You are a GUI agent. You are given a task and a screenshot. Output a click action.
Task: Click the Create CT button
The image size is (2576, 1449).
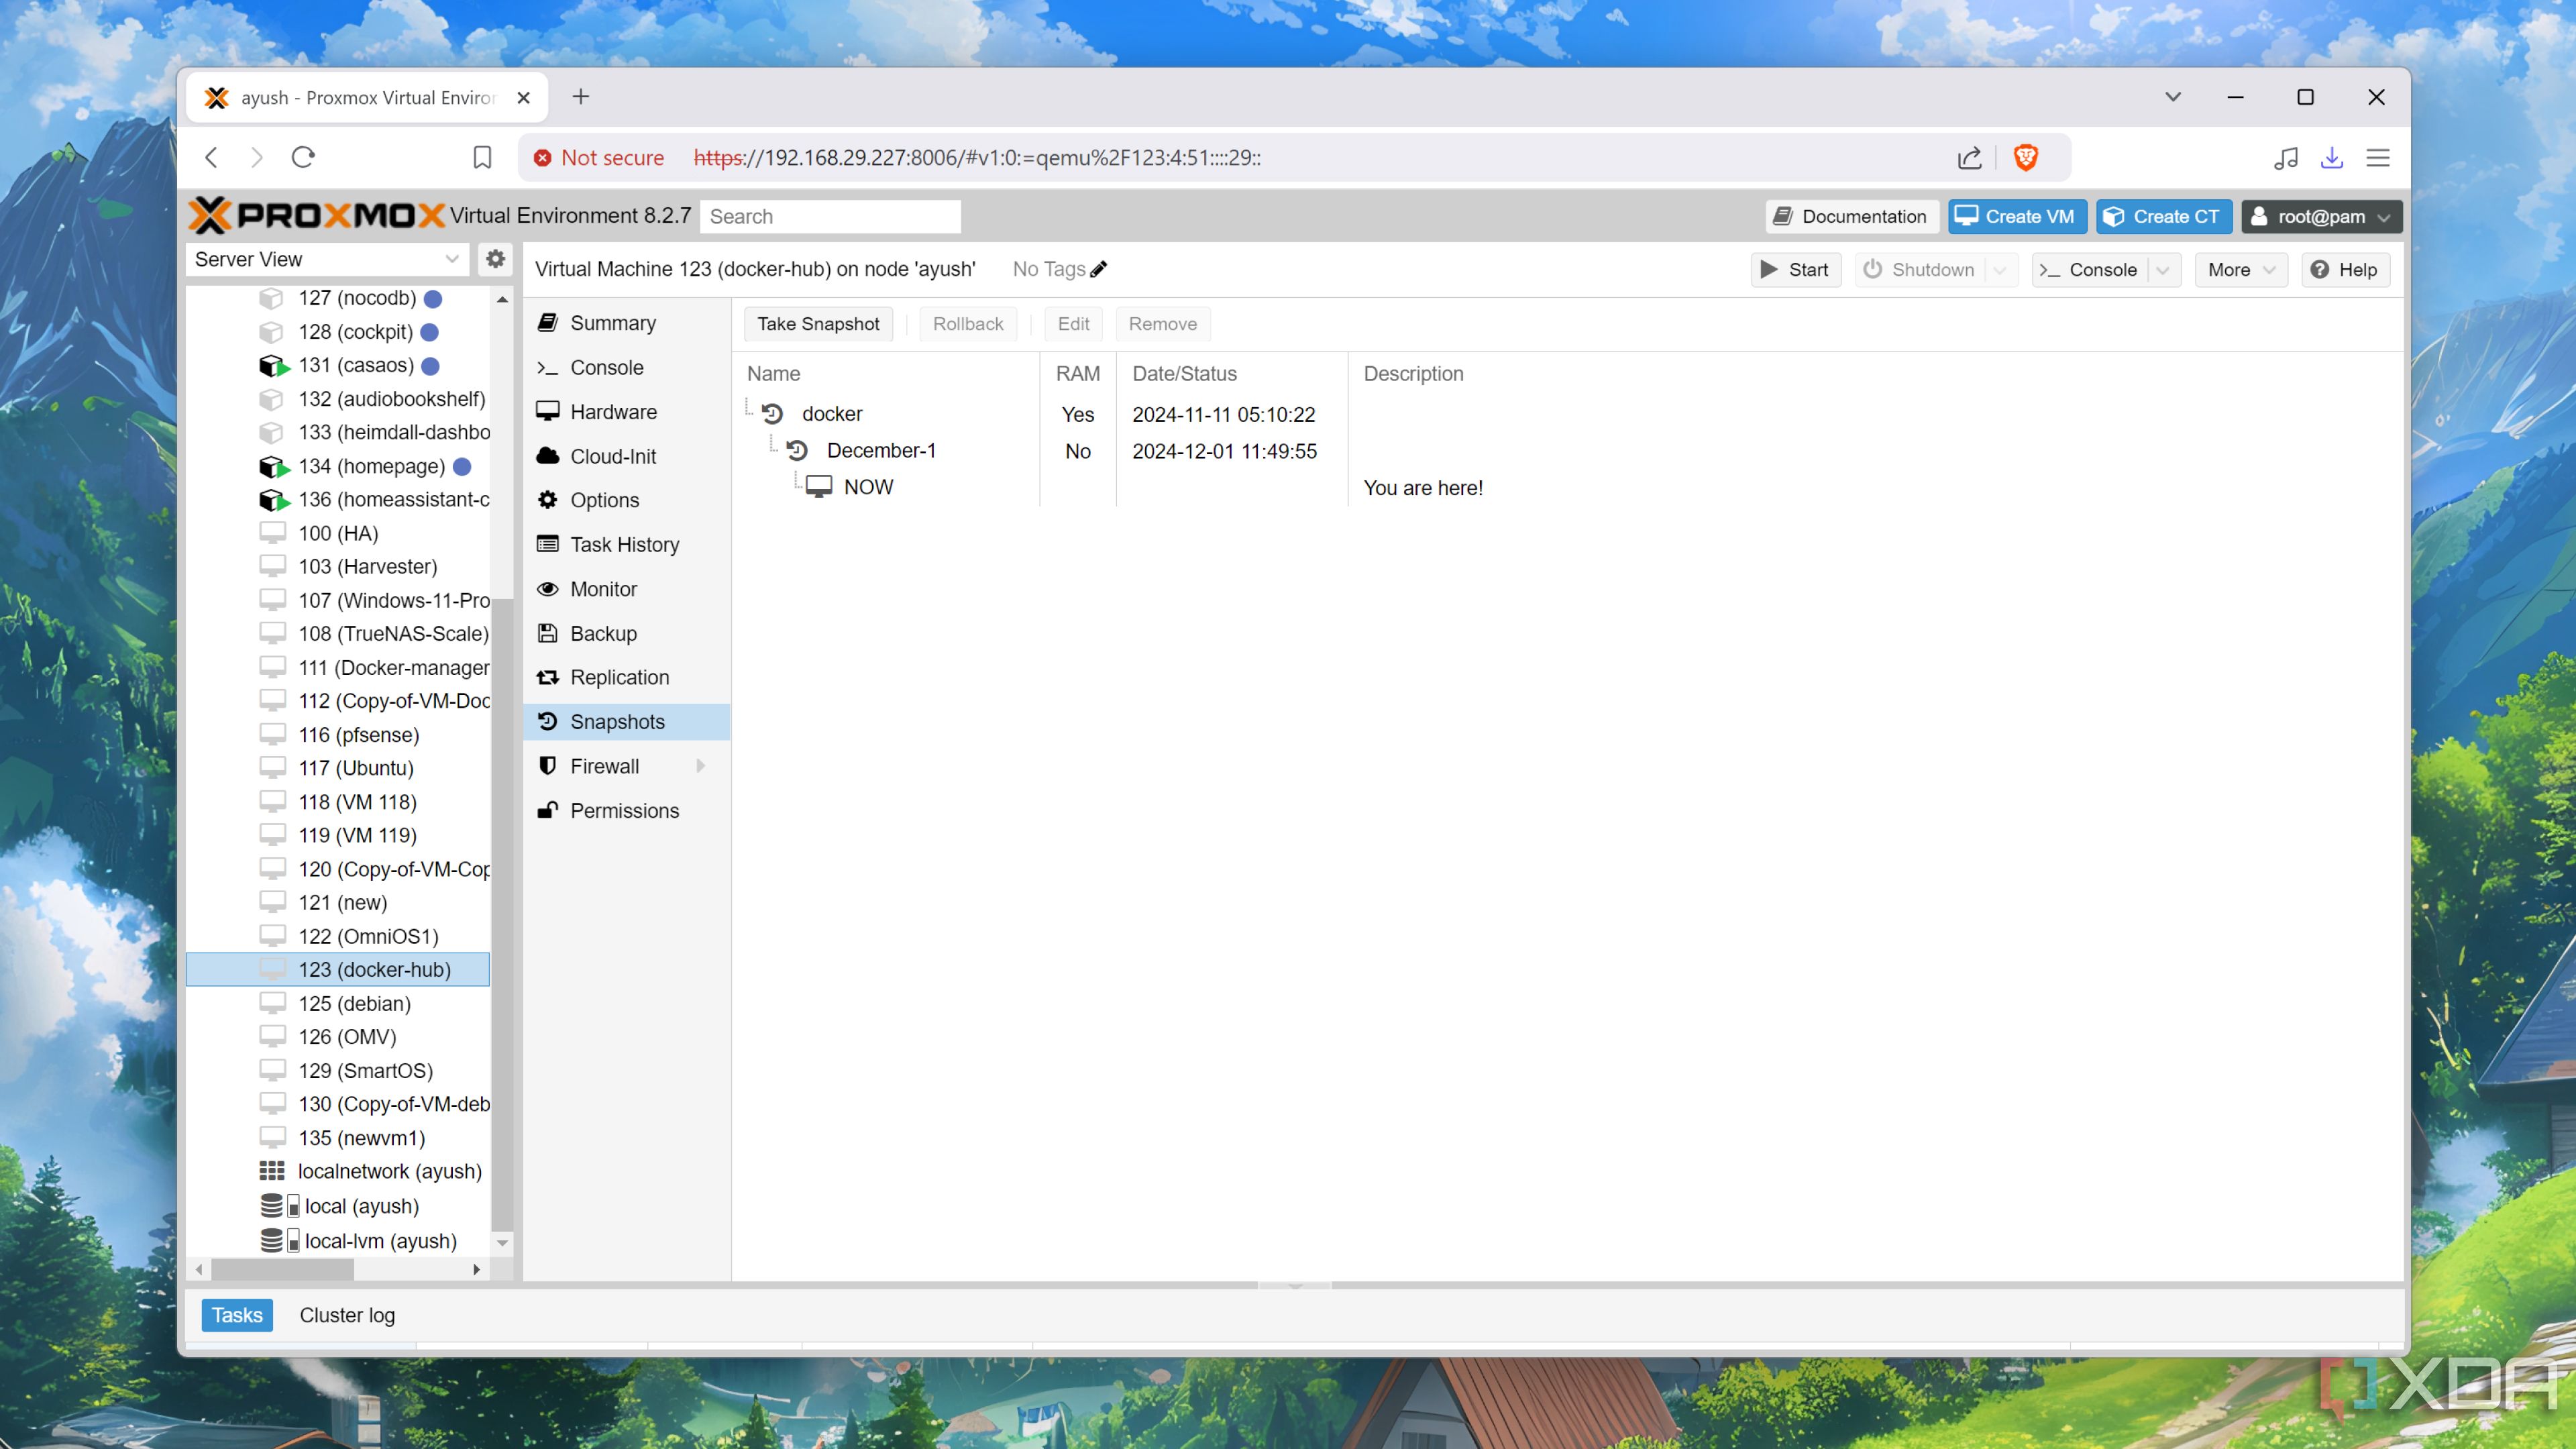tap(2163, 216)
